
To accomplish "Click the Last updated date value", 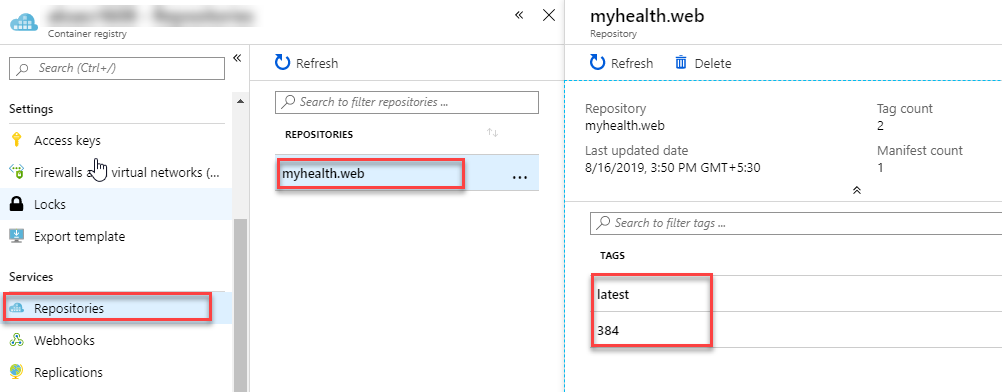I will (672, 168).
